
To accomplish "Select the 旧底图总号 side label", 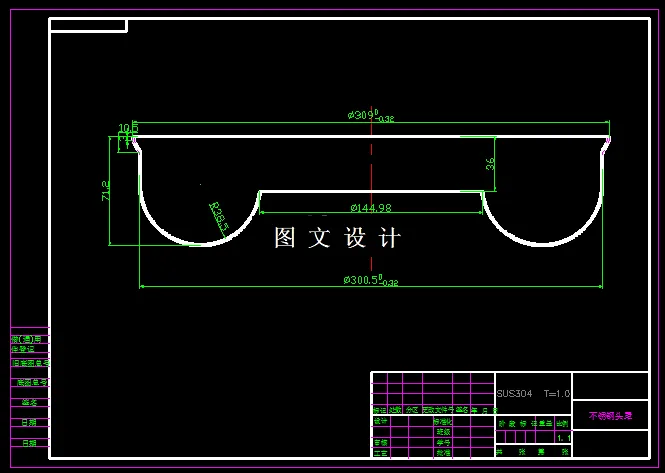I will tap(30, 363).
